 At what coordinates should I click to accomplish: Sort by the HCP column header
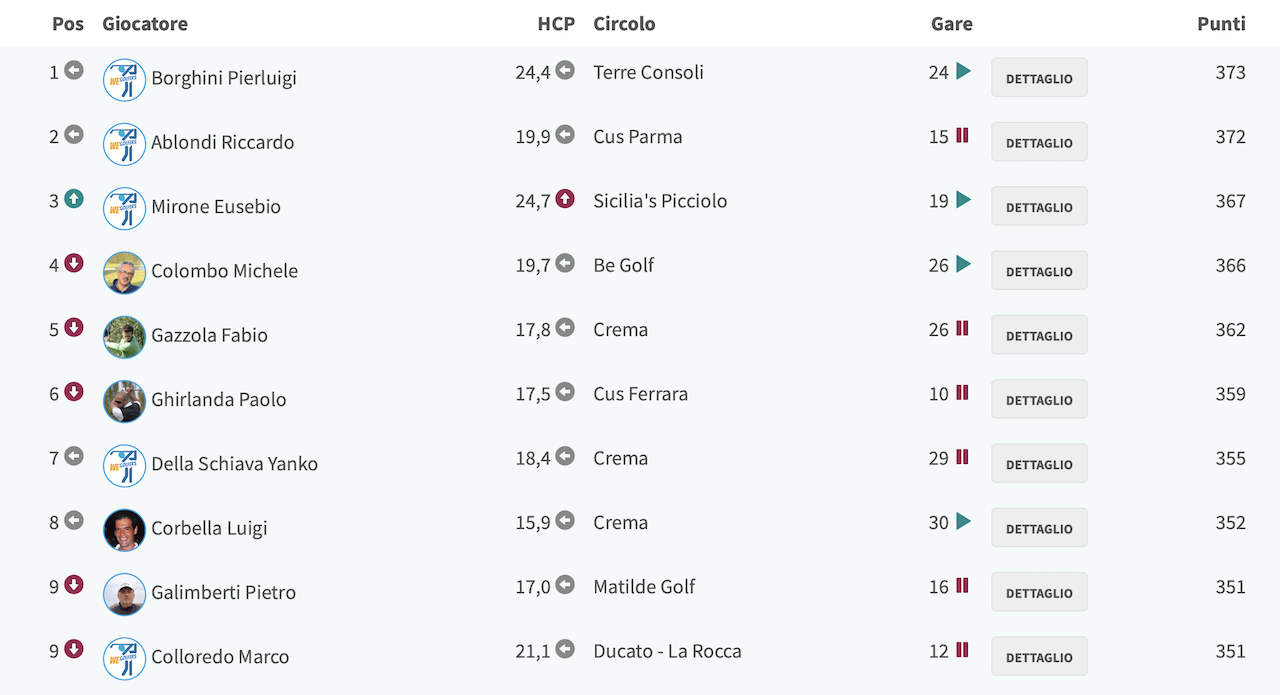click(x=556, y=23)
